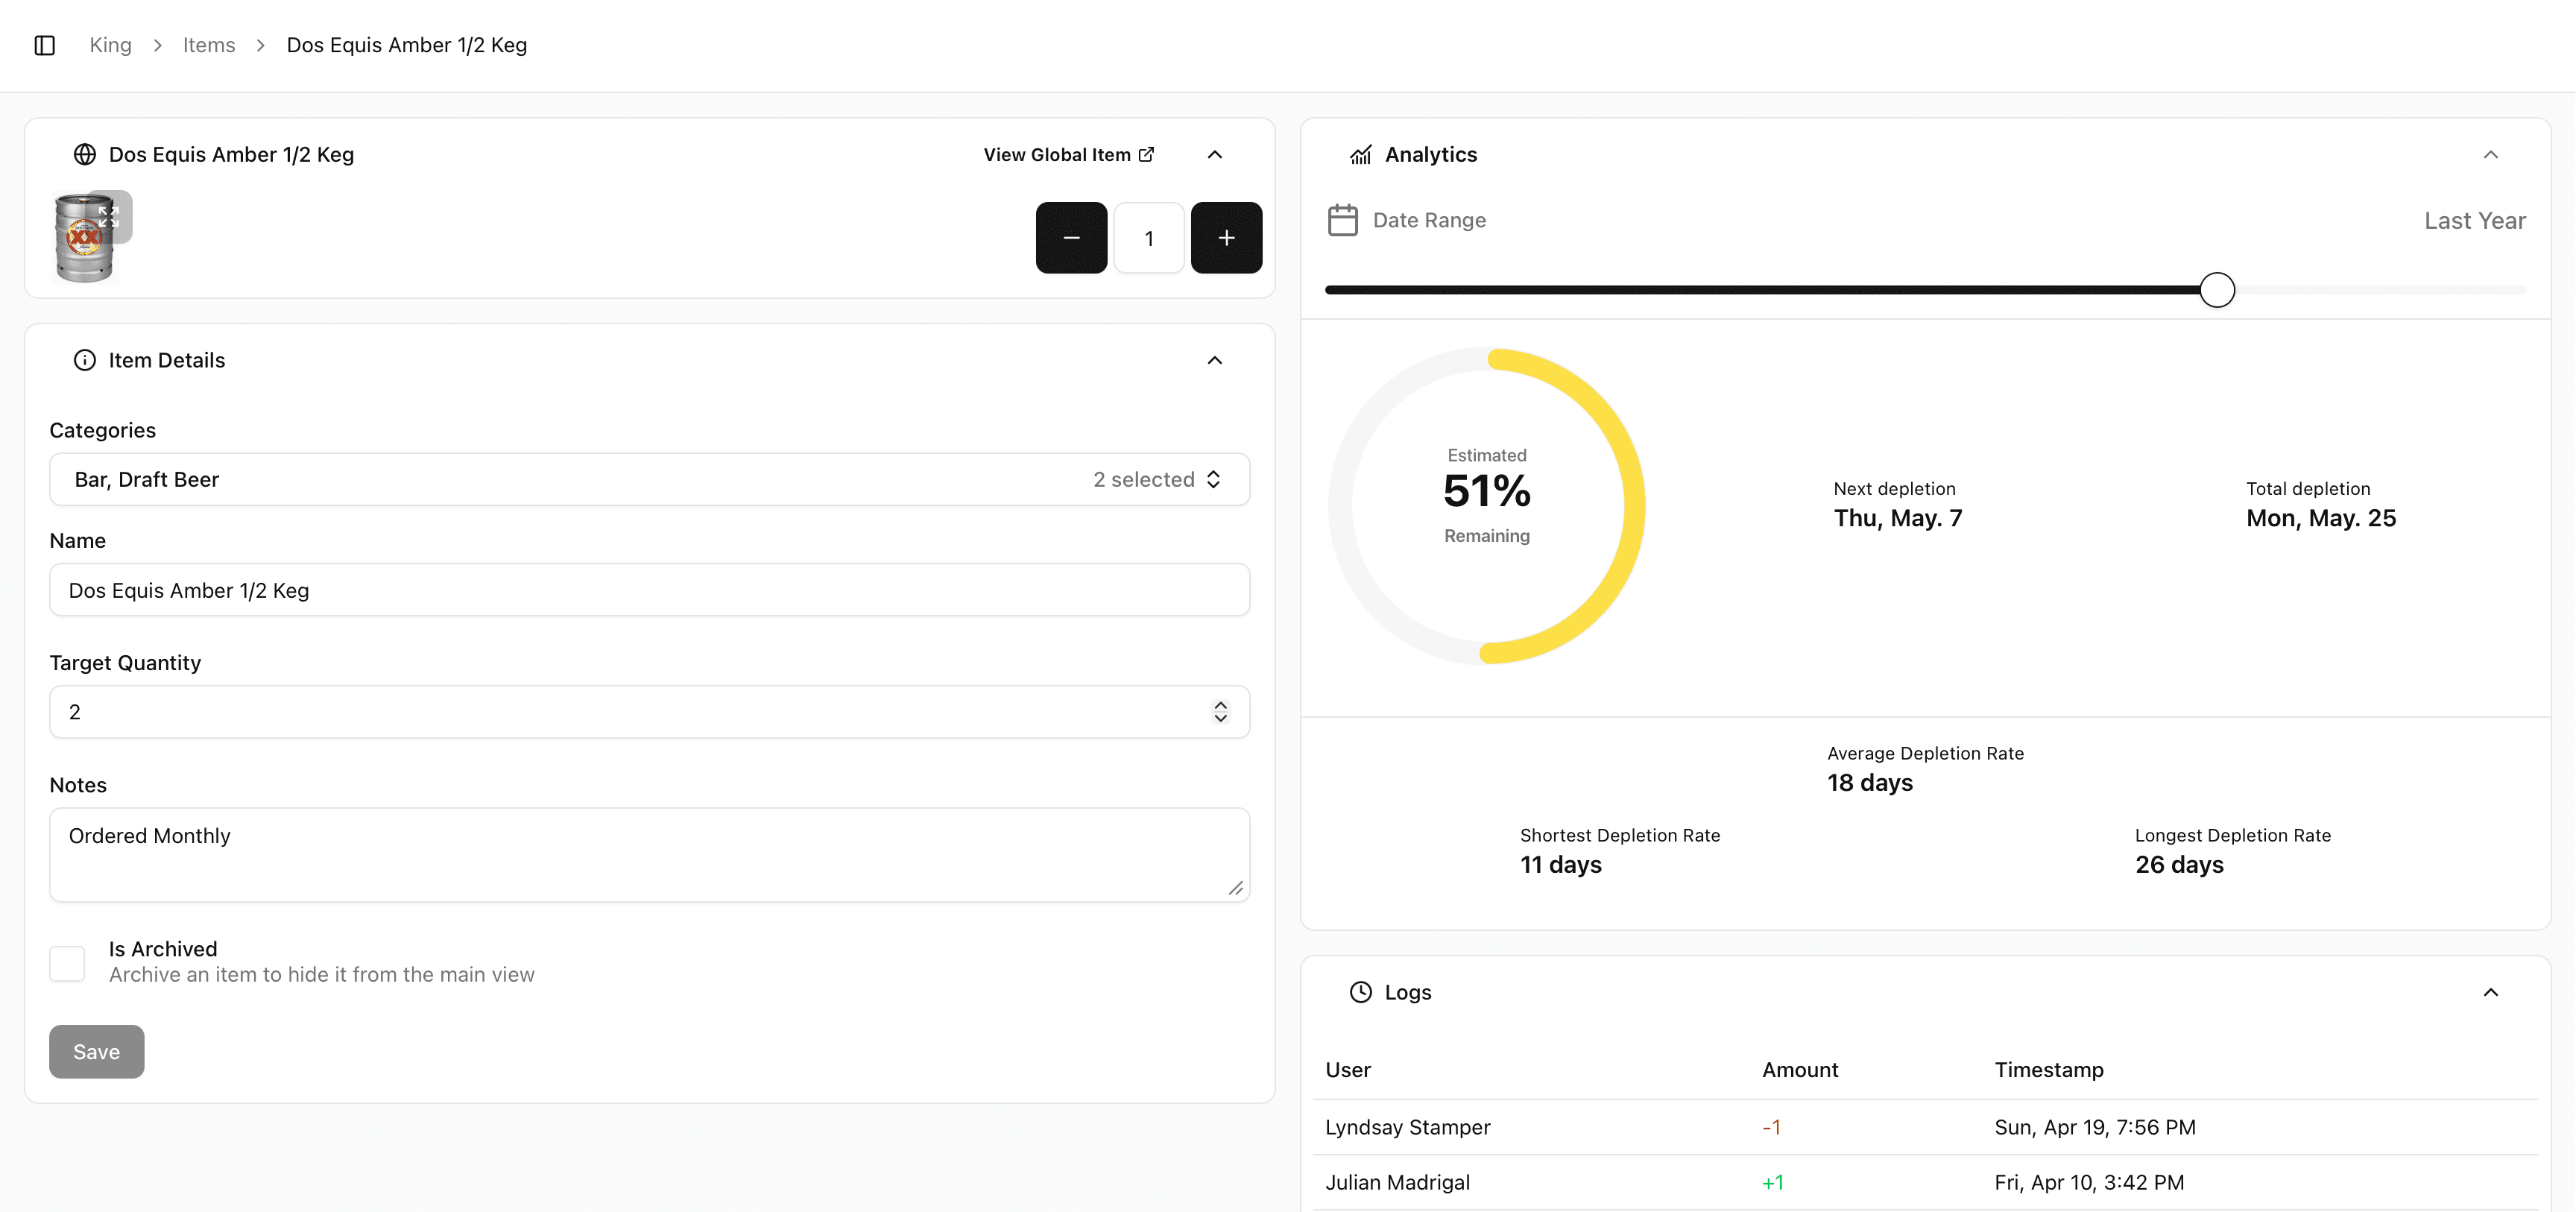The height and width of the screenshot is (1212, 2576).
Task: Select the Julian Madrigal log row
Action: pyautogui.click(x=1925, y=1182)
